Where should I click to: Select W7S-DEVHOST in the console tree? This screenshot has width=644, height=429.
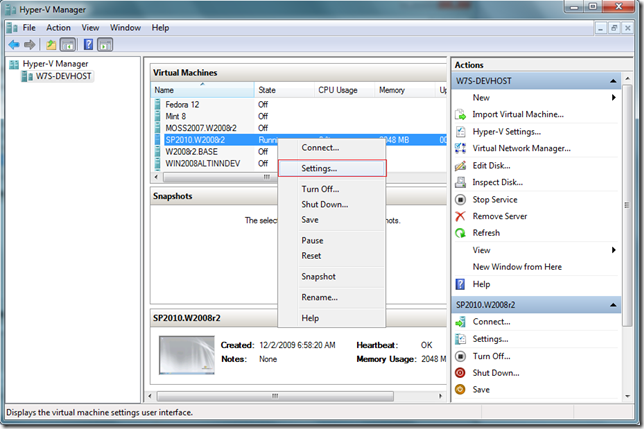coord(63,76)
